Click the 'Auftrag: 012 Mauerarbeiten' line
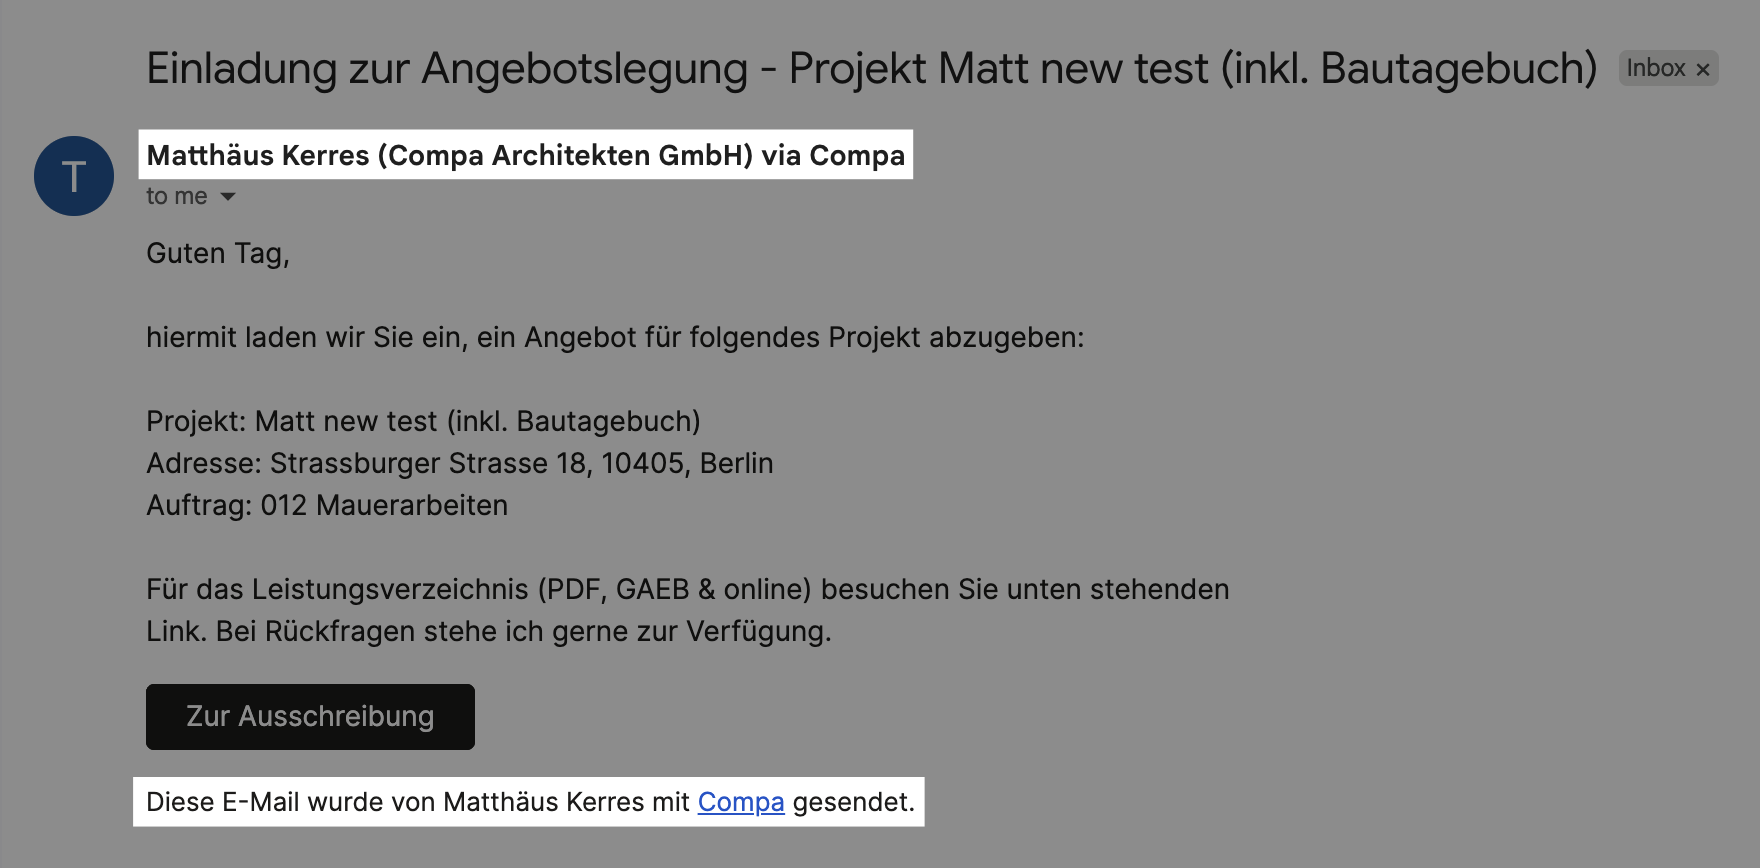 click(327, 505)
